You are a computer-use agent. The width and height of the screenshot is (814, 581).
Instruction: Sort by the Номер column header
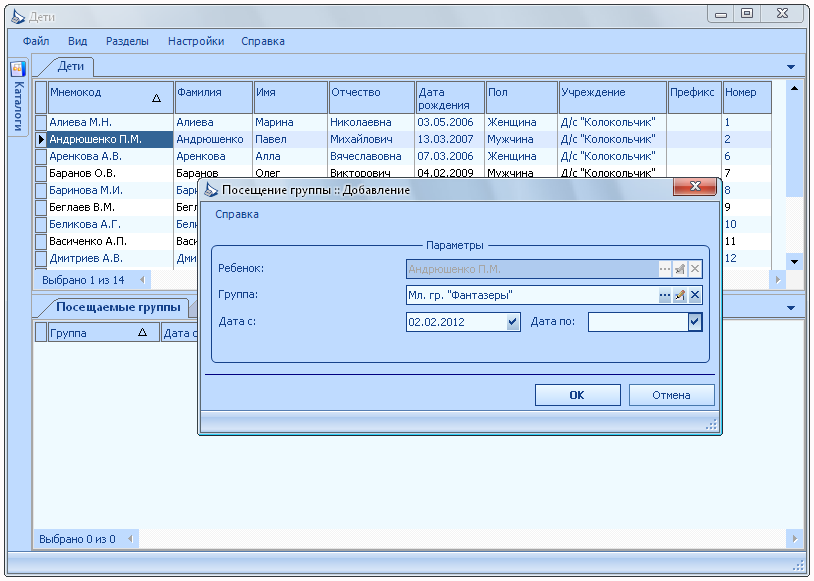(x=747, y=97)
